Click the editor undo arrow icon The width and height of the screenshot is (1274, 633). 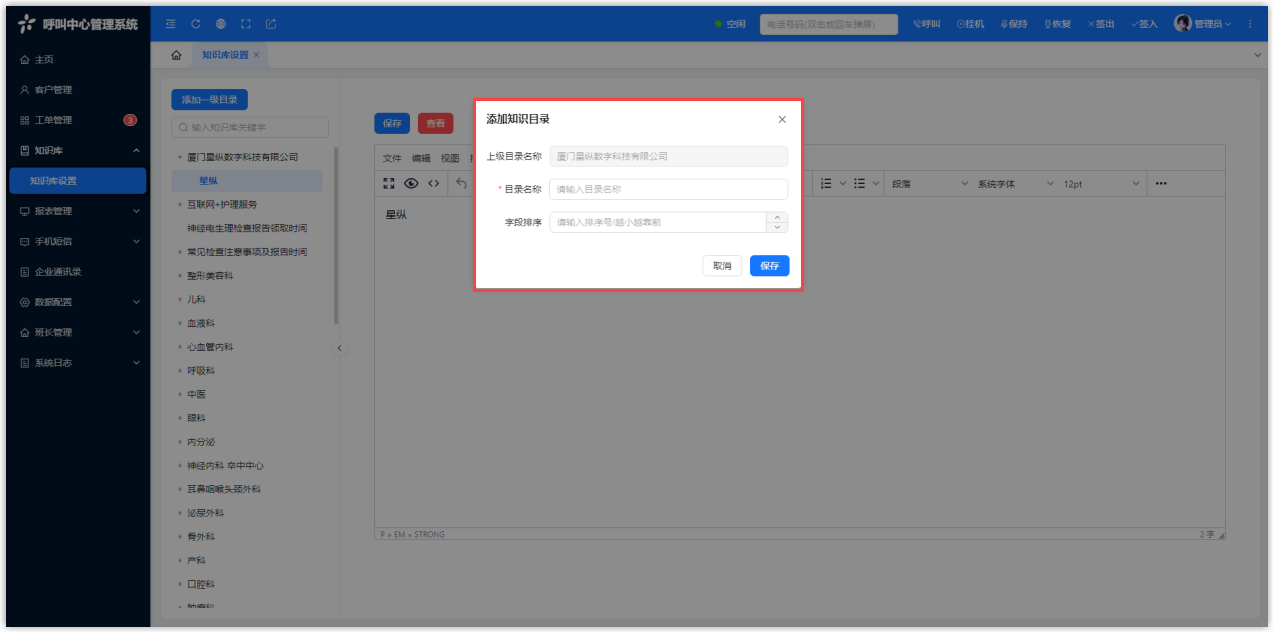(461, 183)
